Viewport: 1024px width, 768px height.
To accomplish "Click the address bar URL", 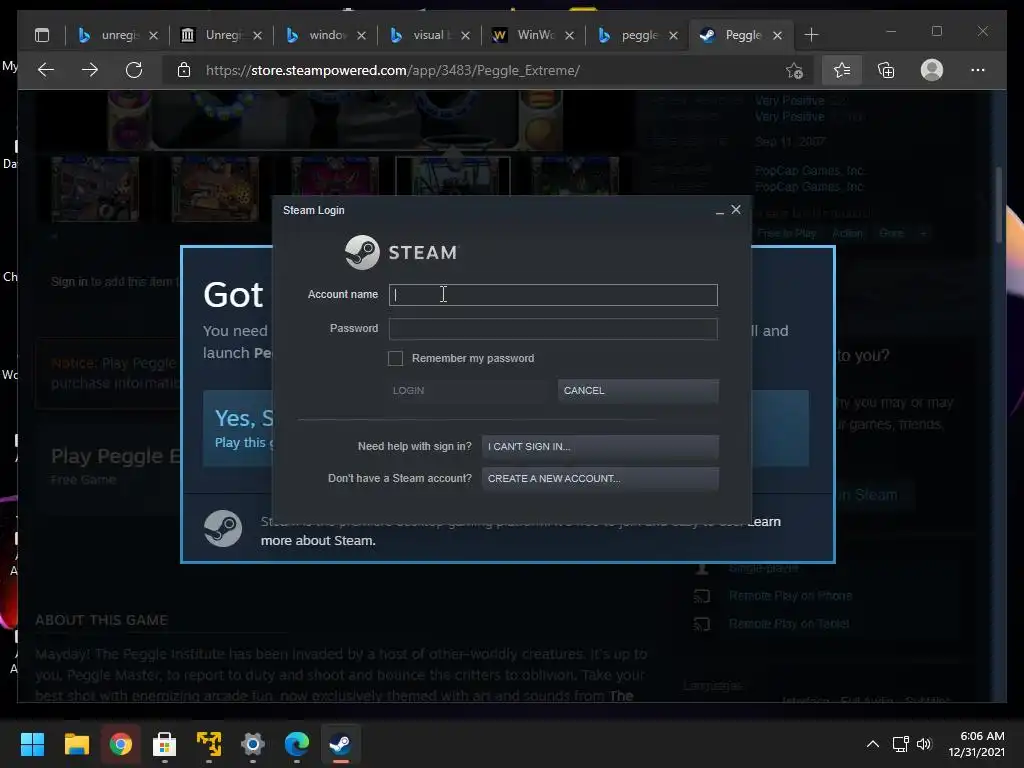I will point(392,70).
